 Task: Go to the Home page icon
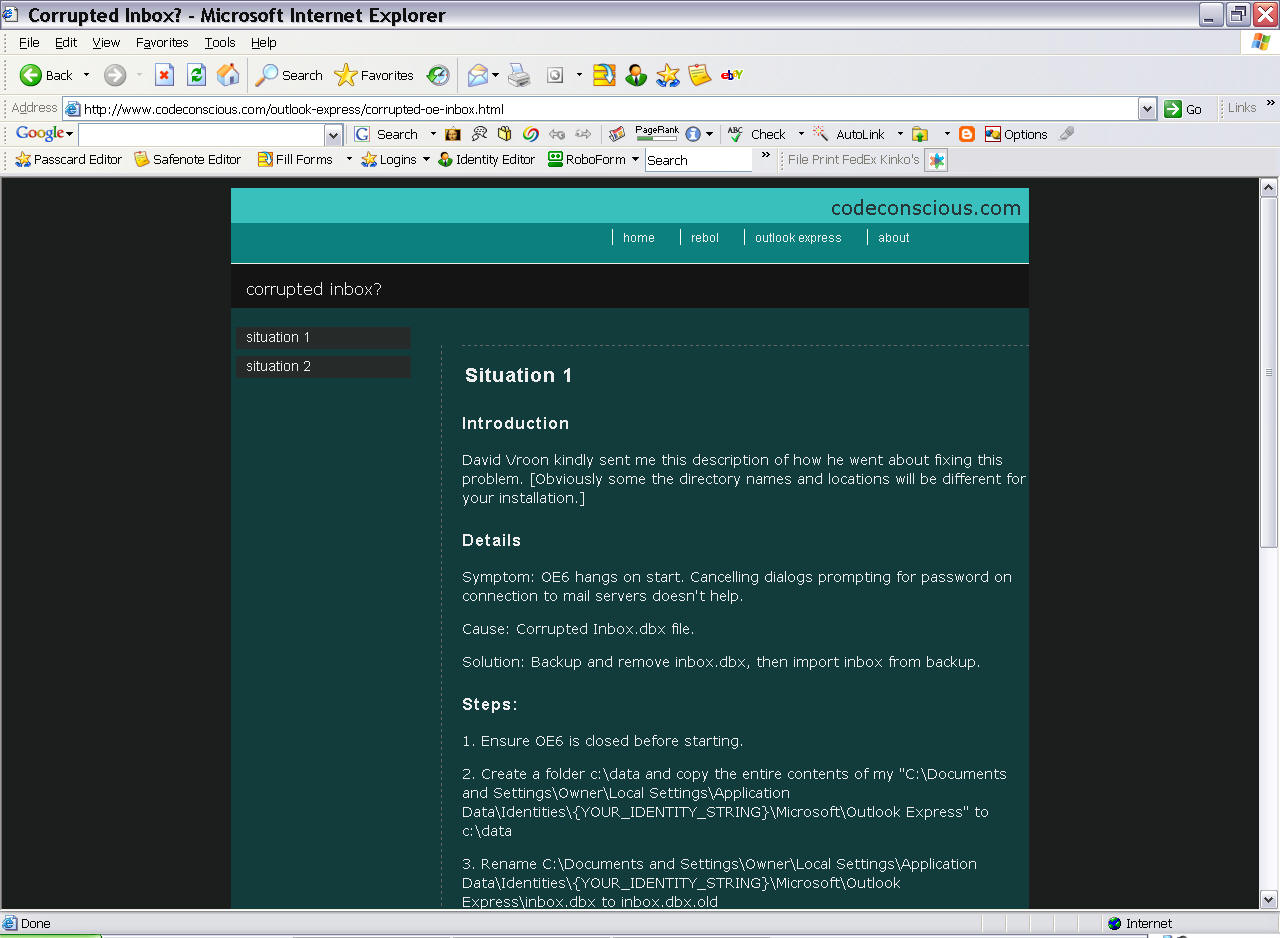tap(229, 75)
